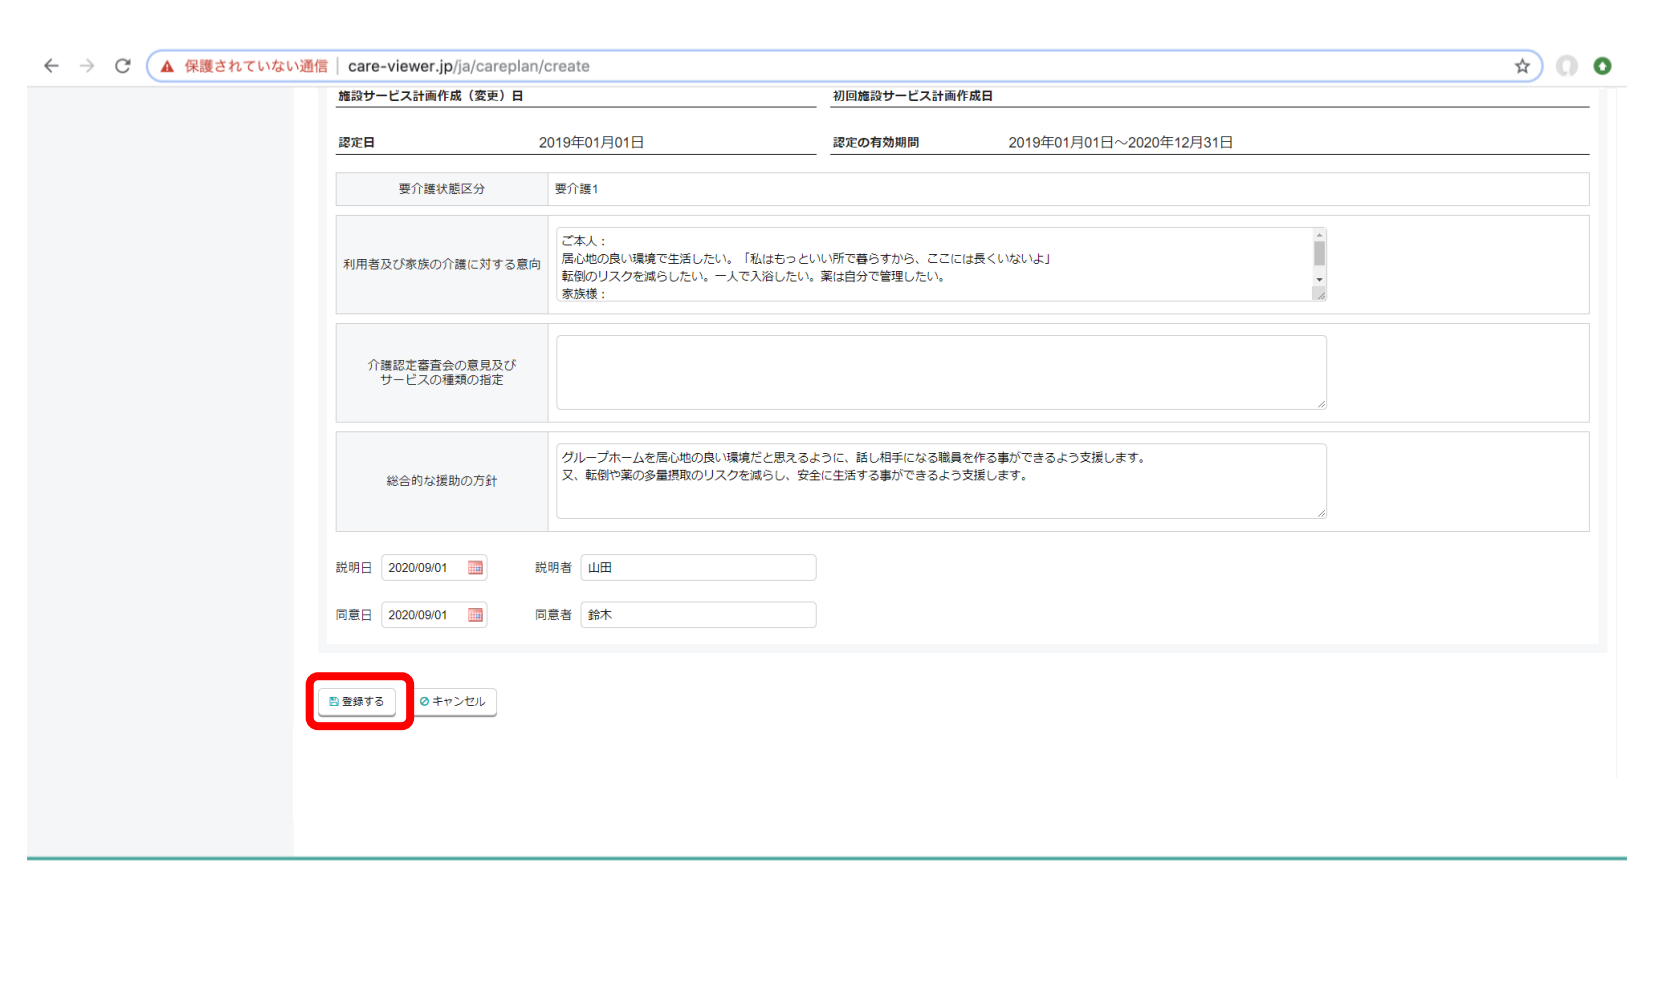Open the gray profile icon
This screenshot has height=1006, width=1668.
(x=1567, y=66)
